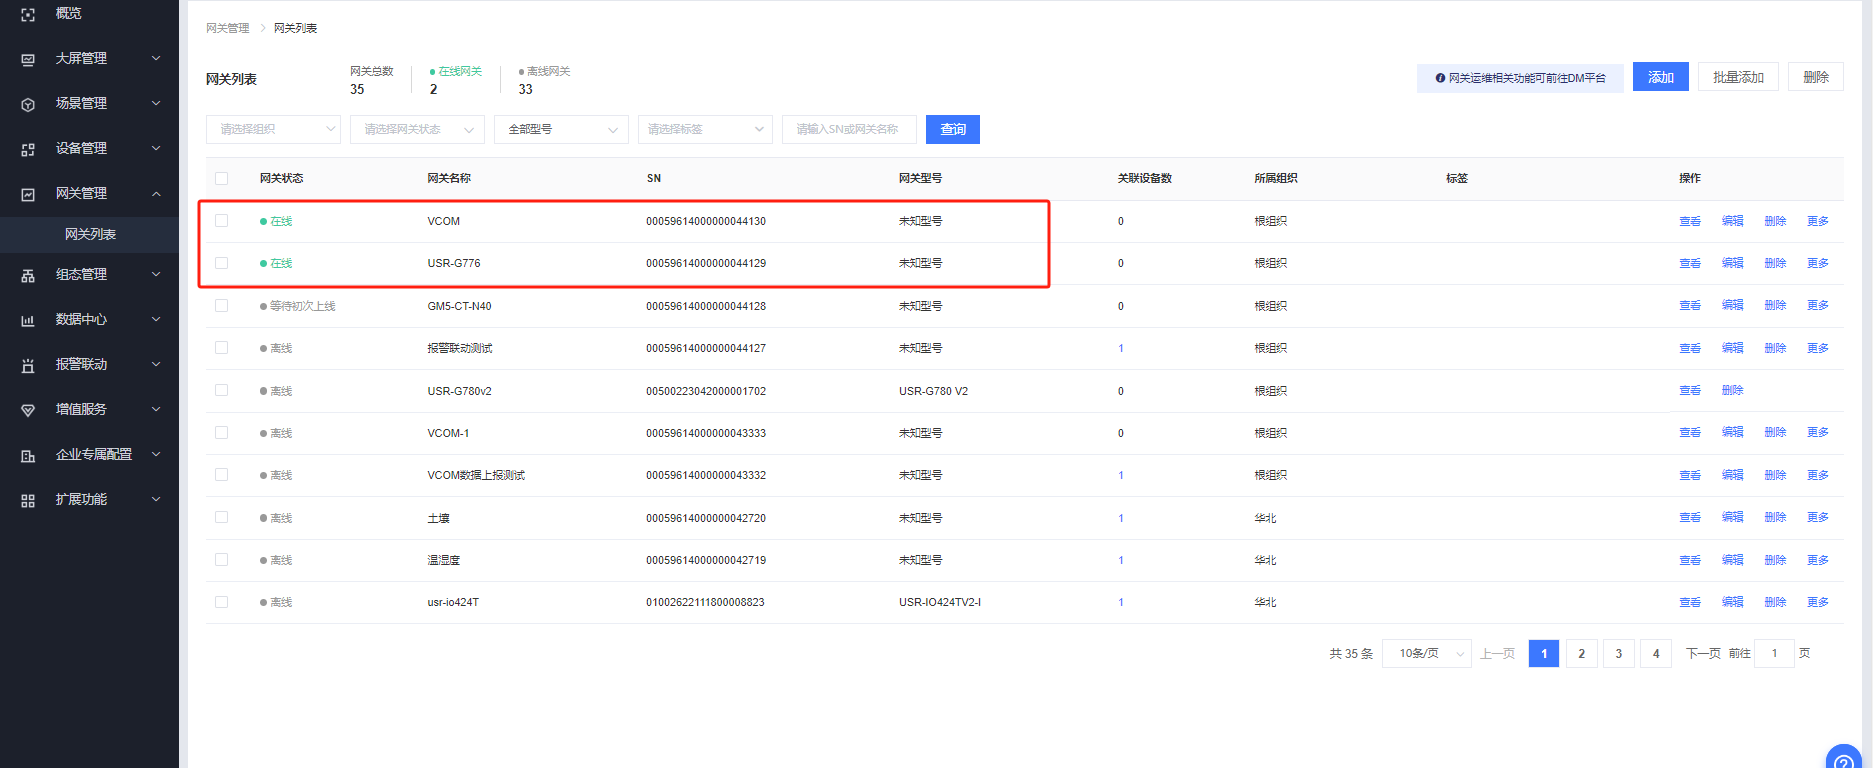This screenshot has height=768, width=1873.
Task: Go to page 2 in pagination
Action: [x=1581, y=654]
